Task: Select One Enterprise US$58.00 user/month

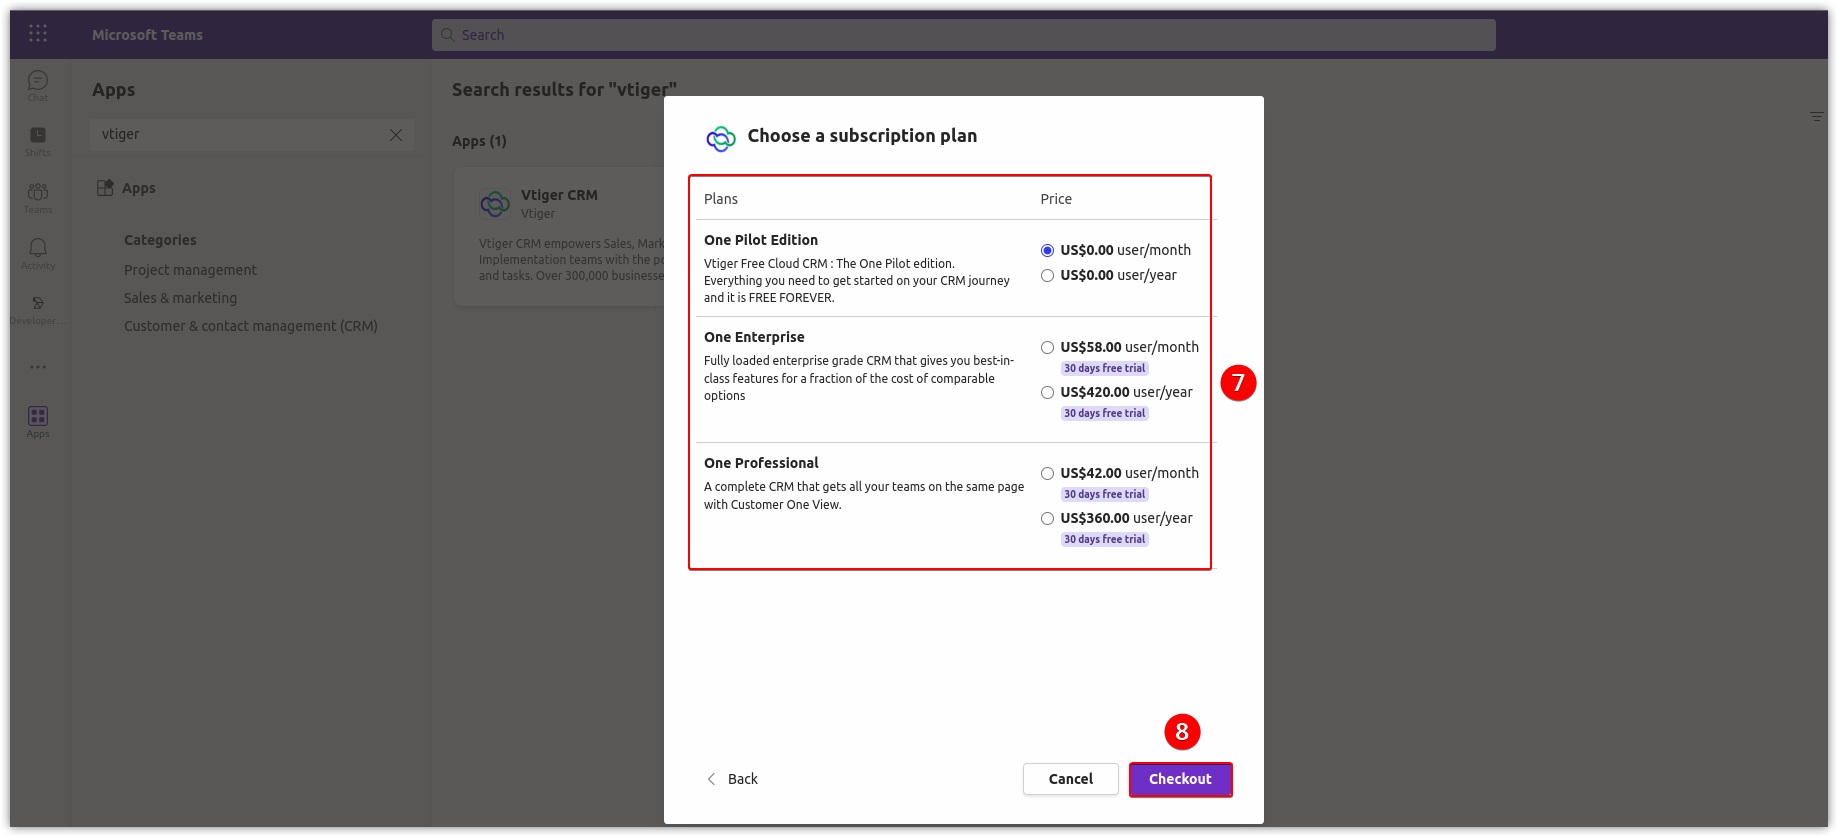Action: [x=1047, y=347]
